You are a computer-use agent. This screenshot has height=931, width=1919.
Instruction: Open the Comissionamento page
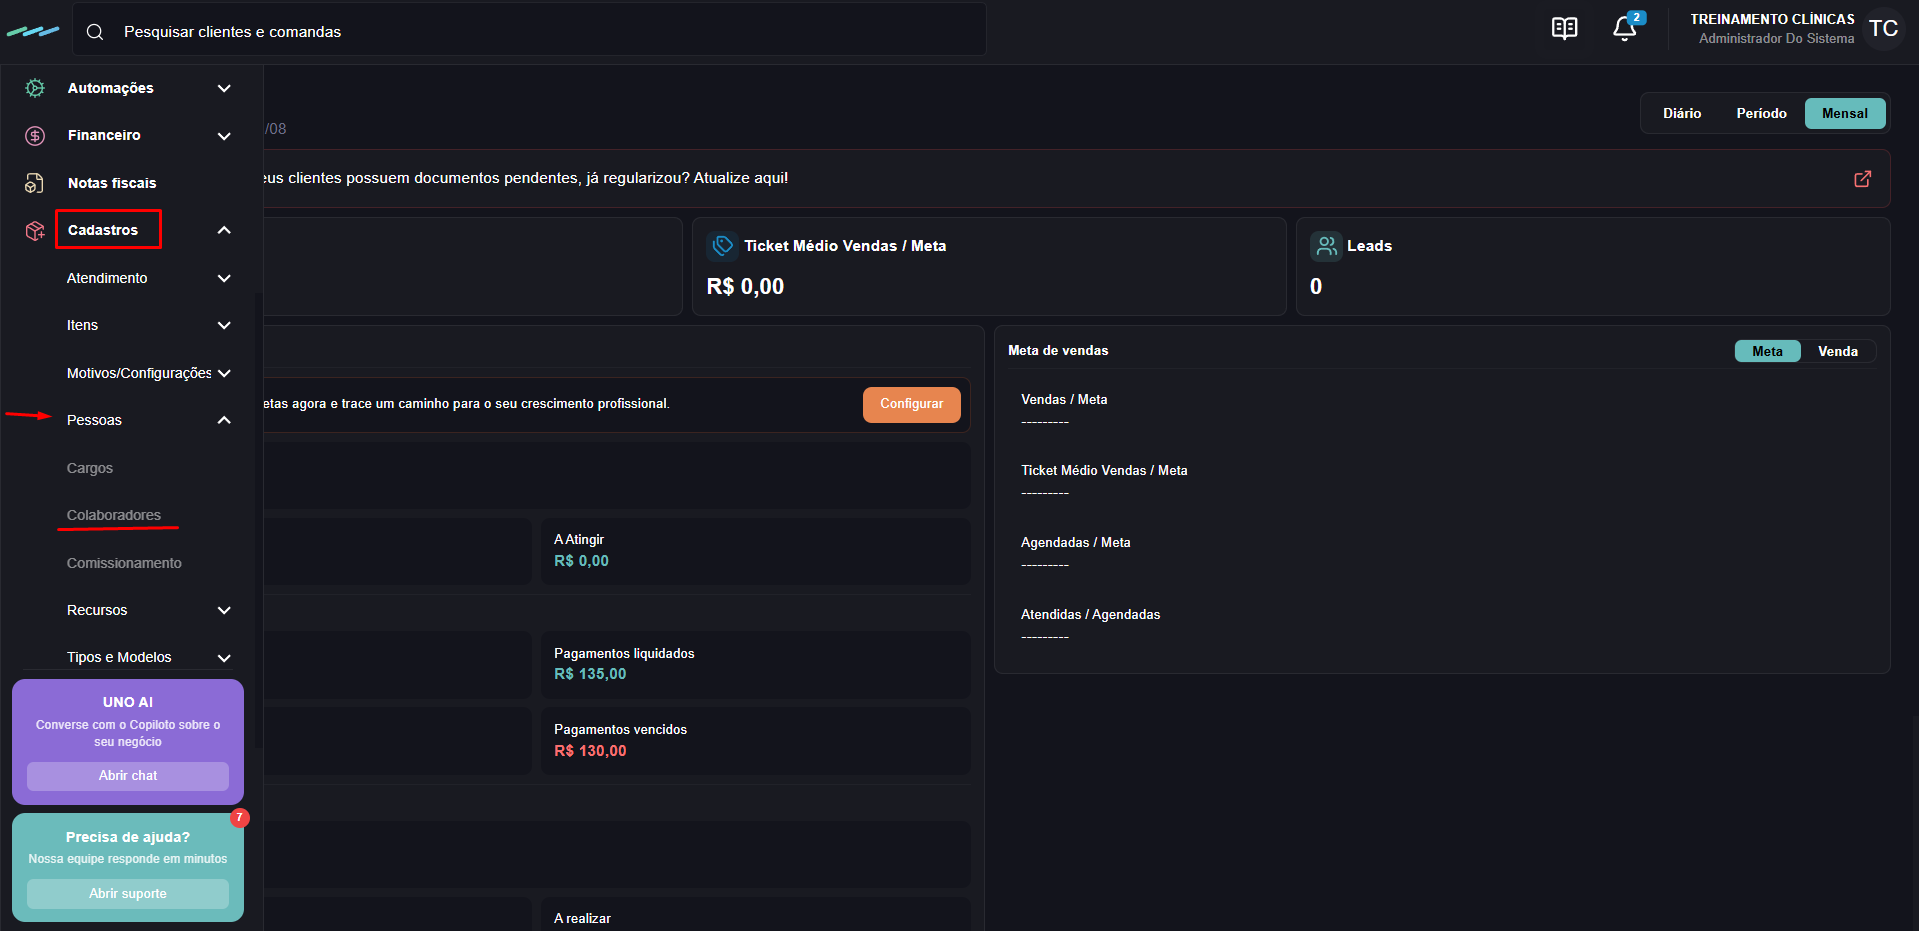coord(124,563)
